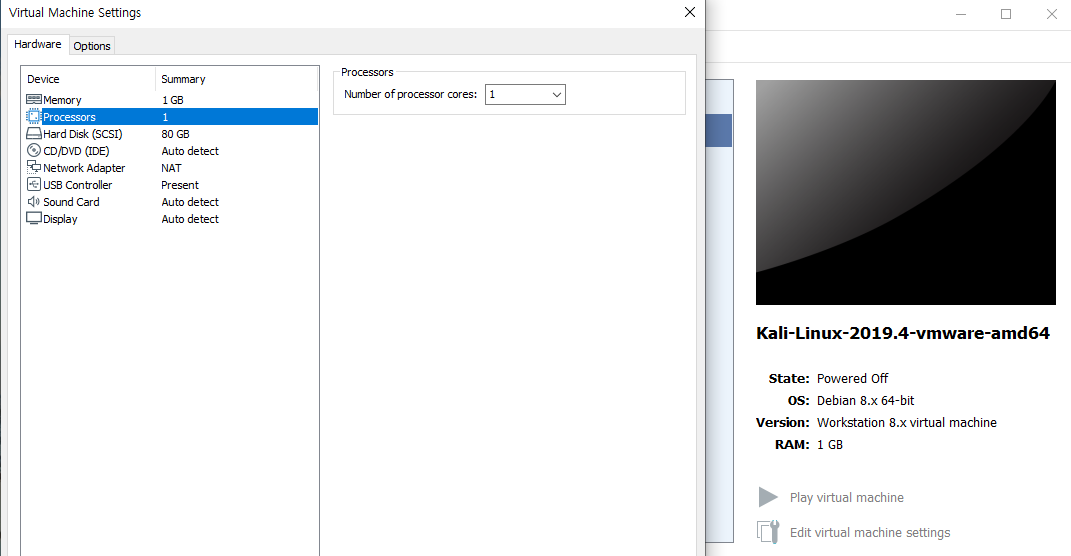Click the Sound Card speaker icon
The width and height of the screenshot is (1071, 556).
pos(33,201)
